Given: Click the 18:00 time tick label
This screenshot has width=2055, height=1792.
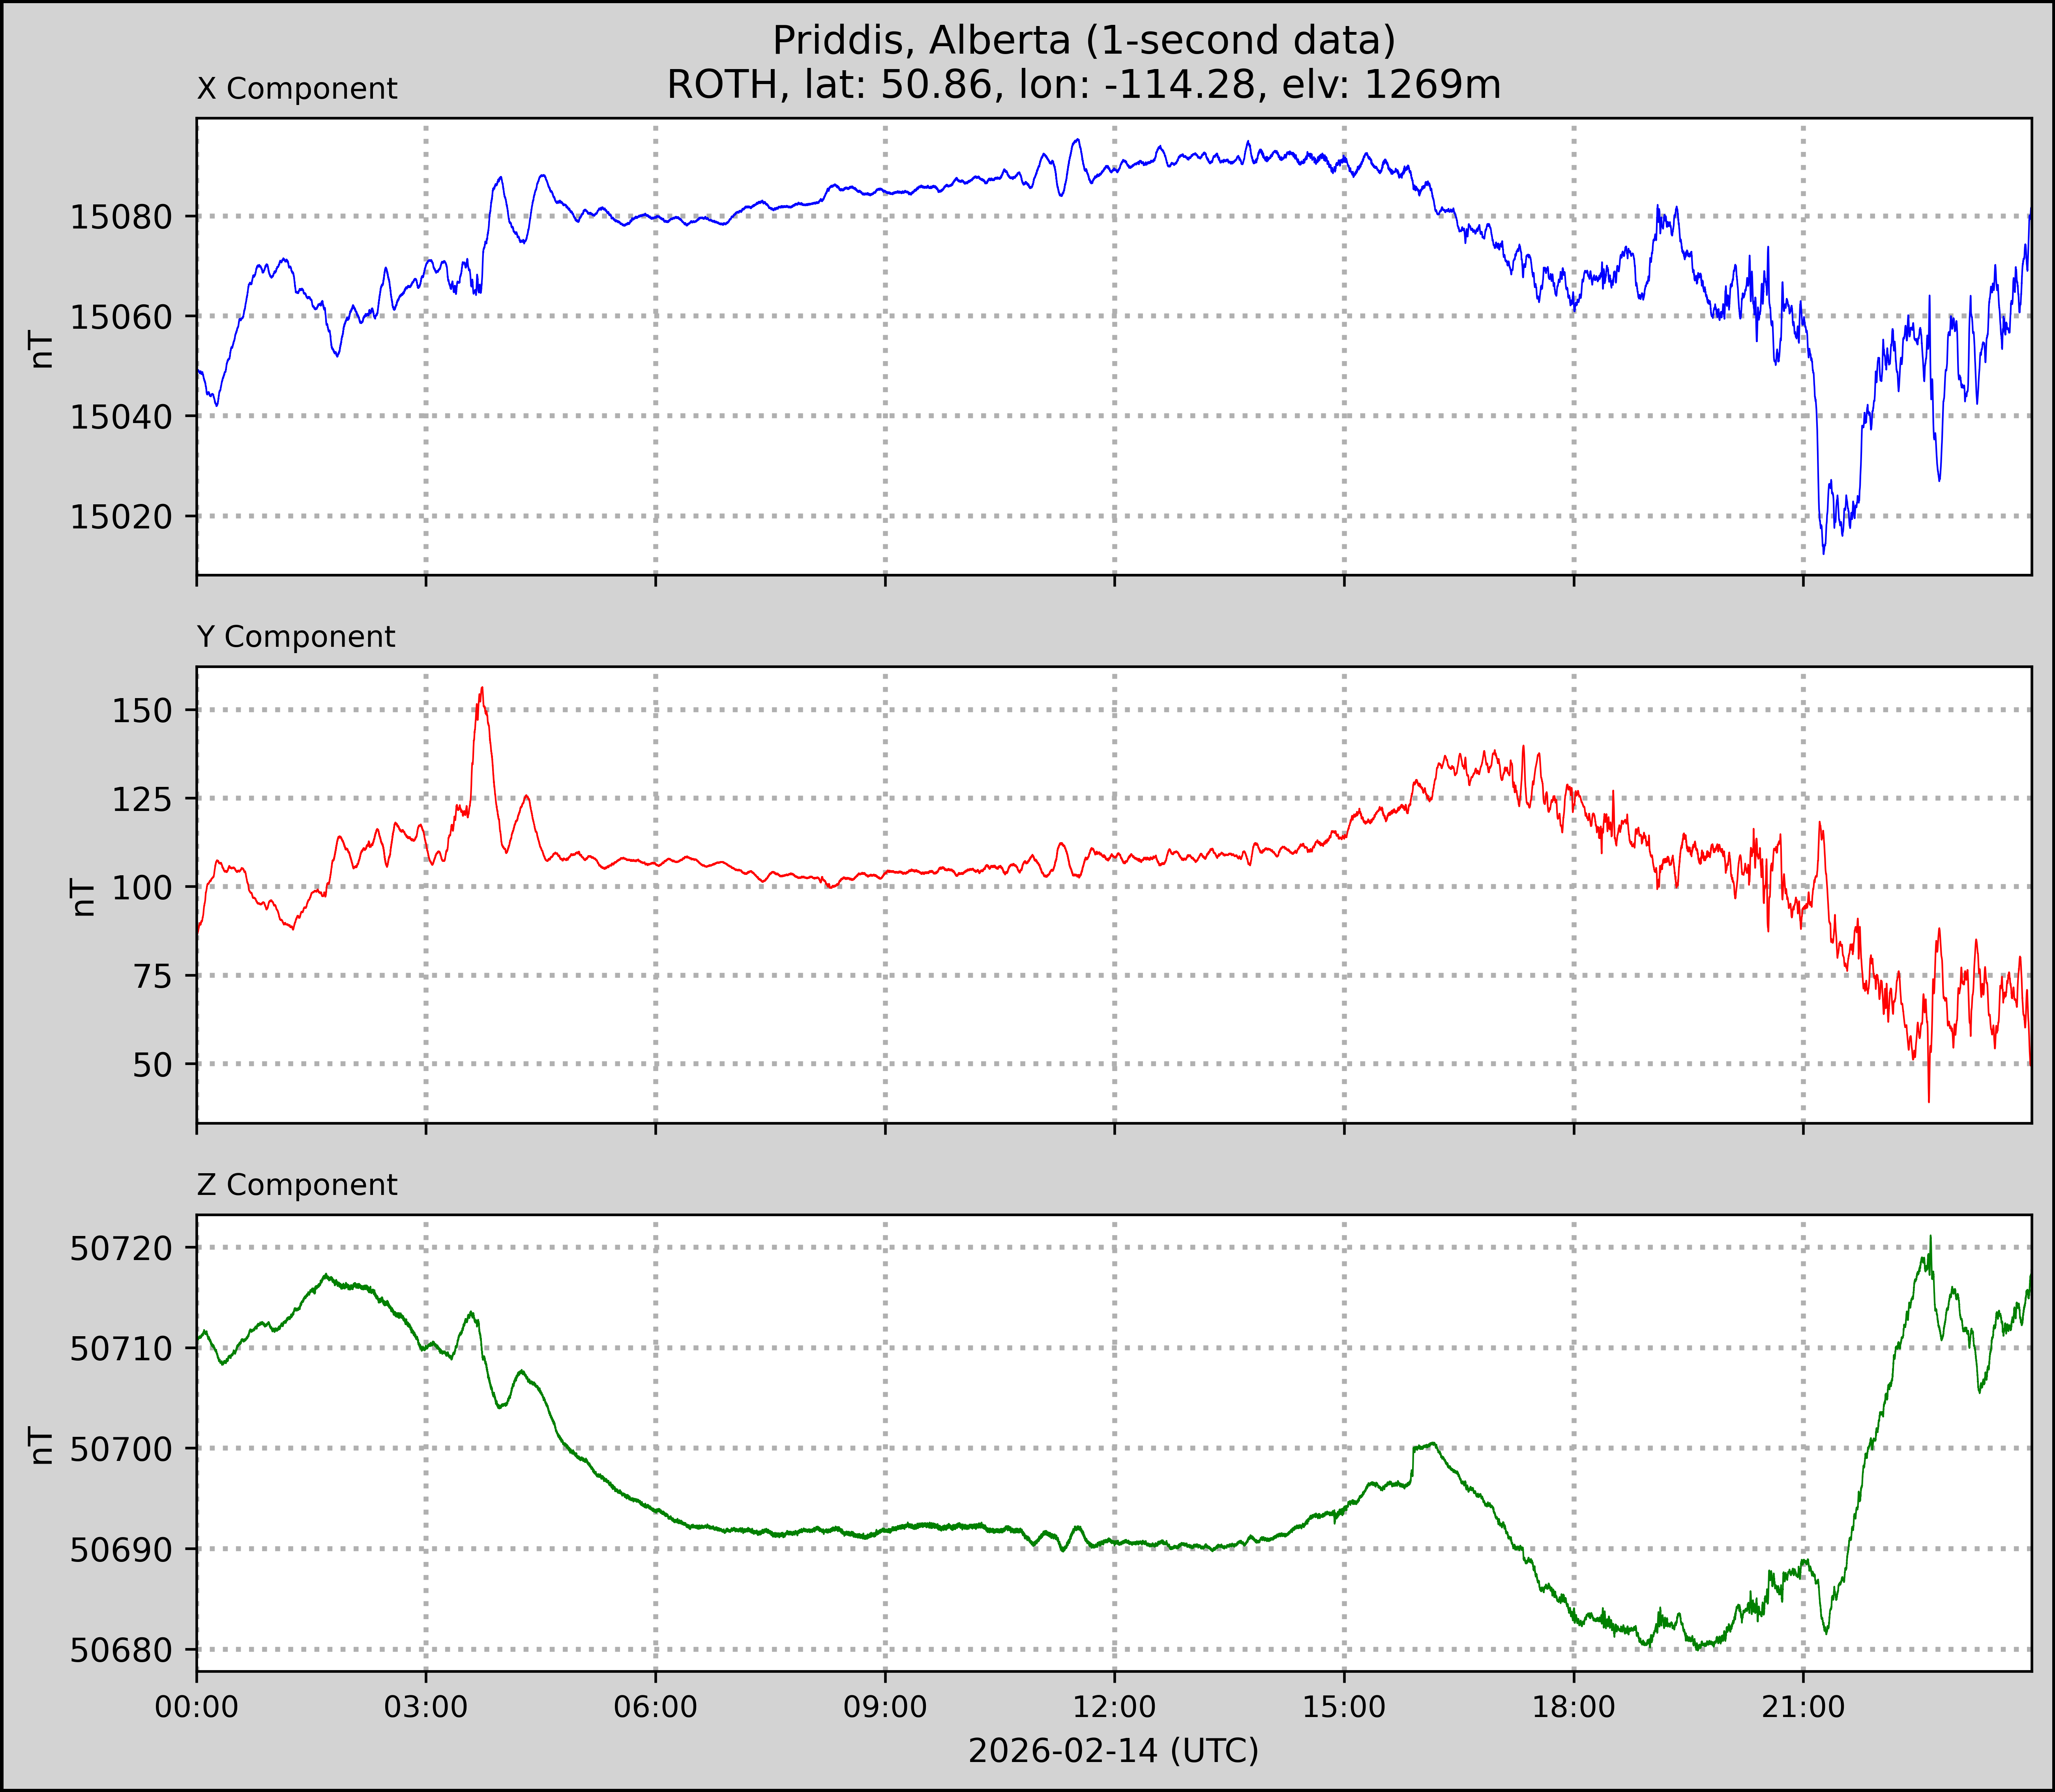Looking at the screenshot, I should click(1574, 1707).
